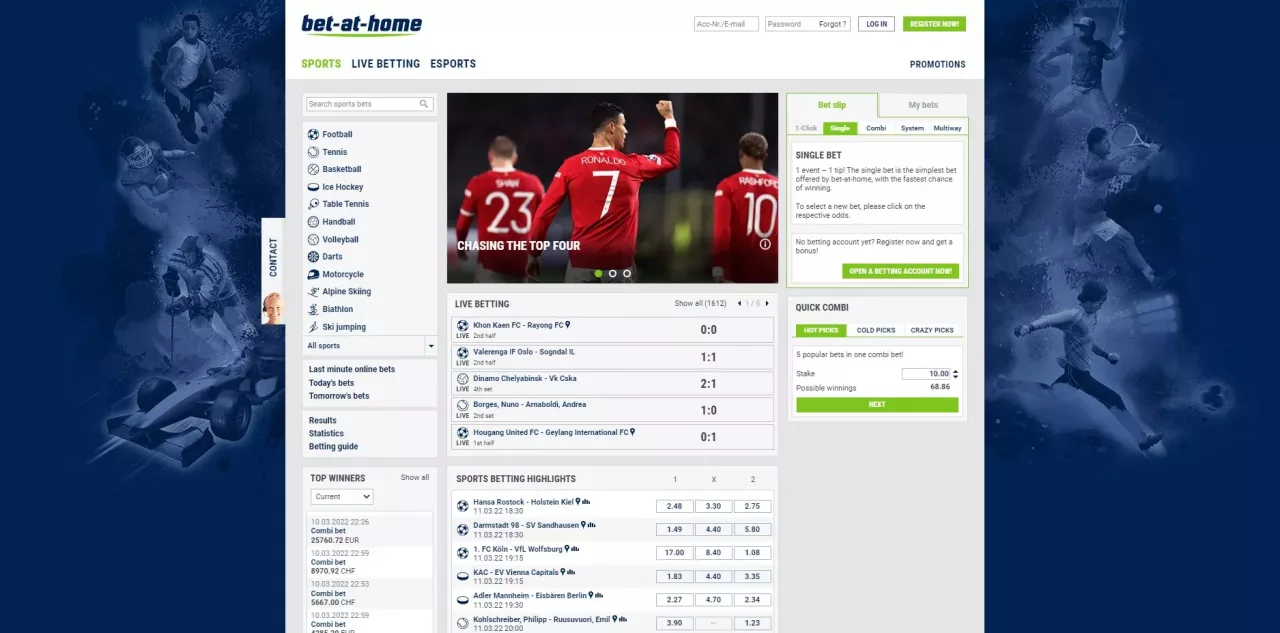
Task: Click the Table Tennis paddle icon
Action: pos(313,204)
